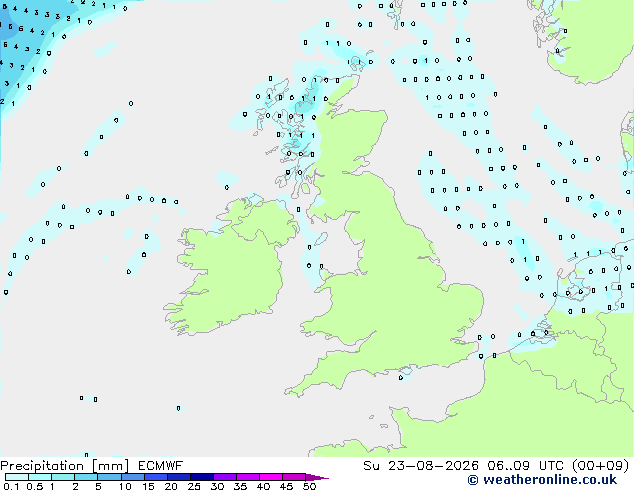Select the 20–25 mm legend swatch

coord(178,477)
